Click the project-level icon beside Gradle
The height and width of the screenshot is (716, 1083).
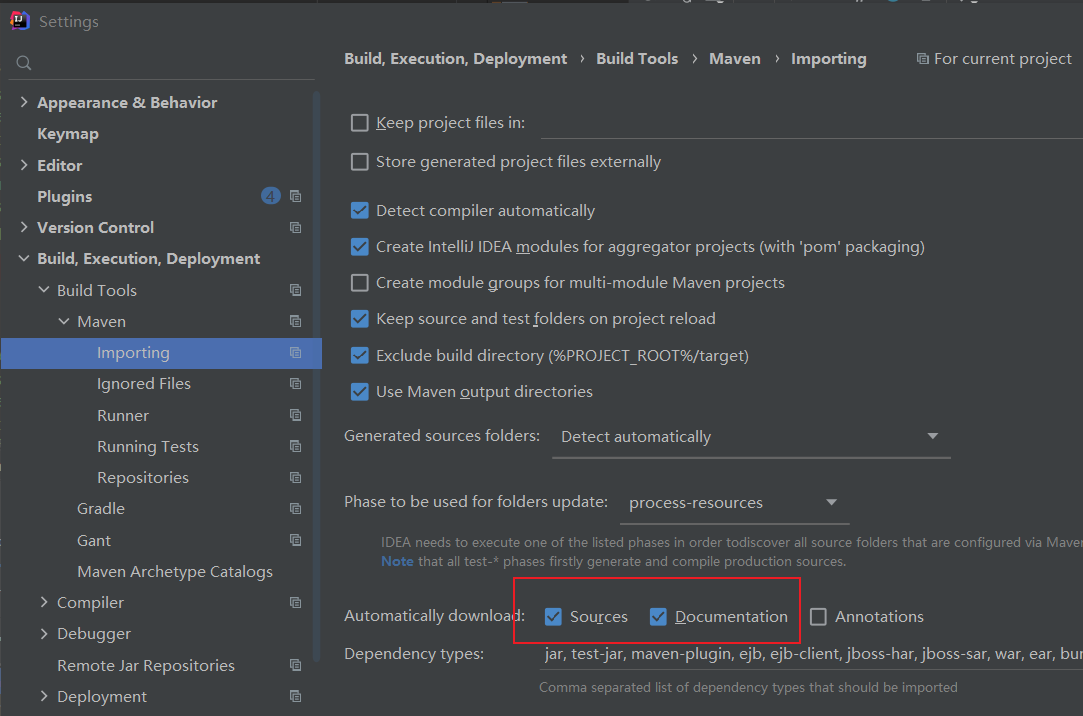[x=295, y=509]
